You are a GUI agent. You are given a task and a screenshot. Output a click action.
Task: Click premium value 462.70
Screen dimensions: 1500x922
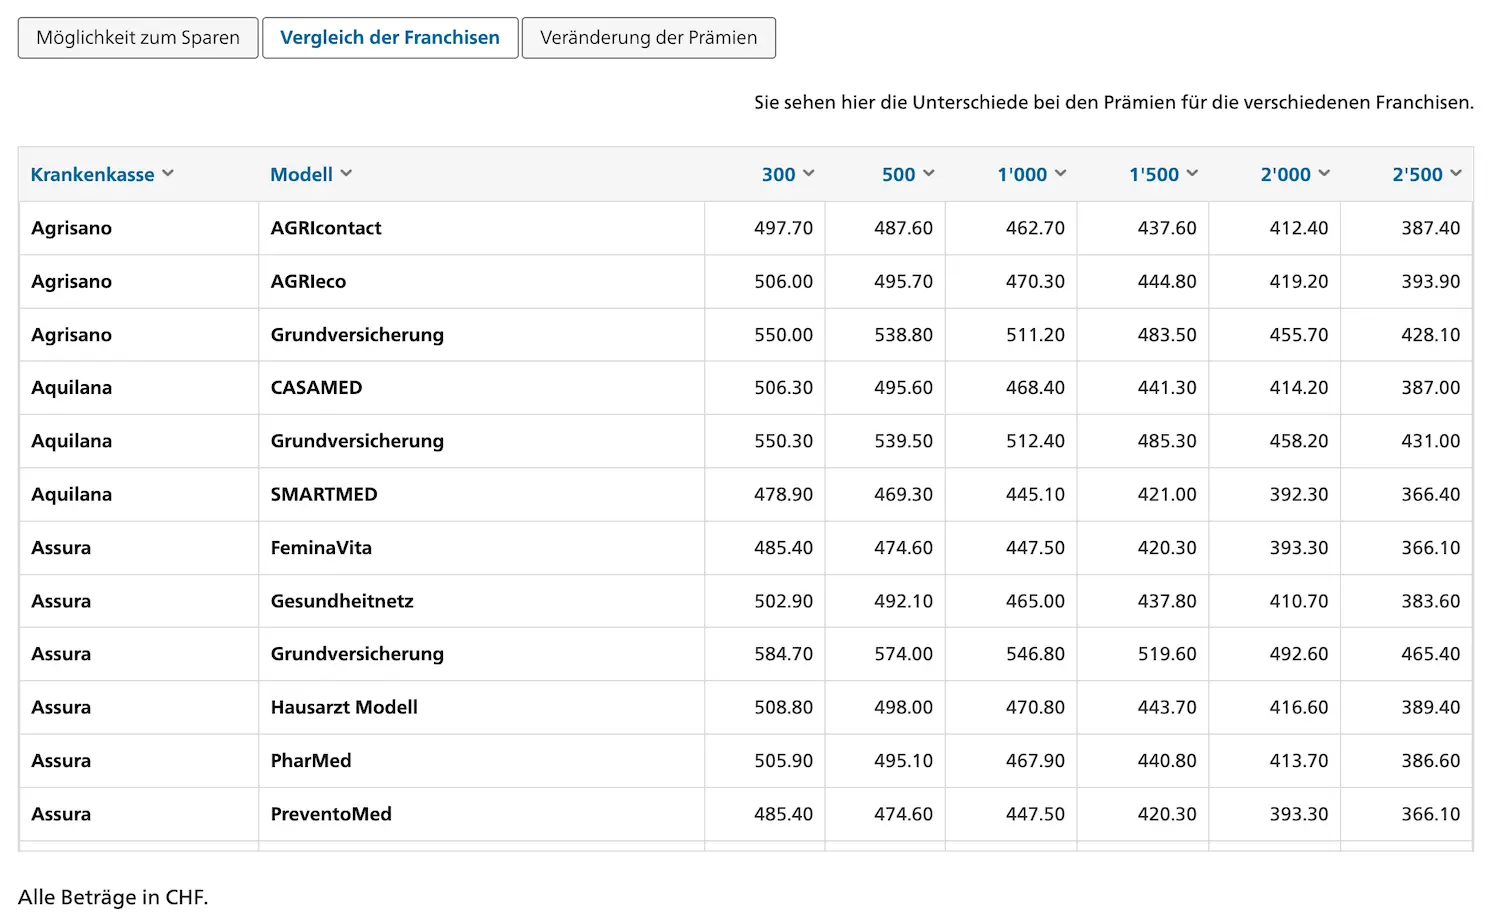pos(1035,228)
